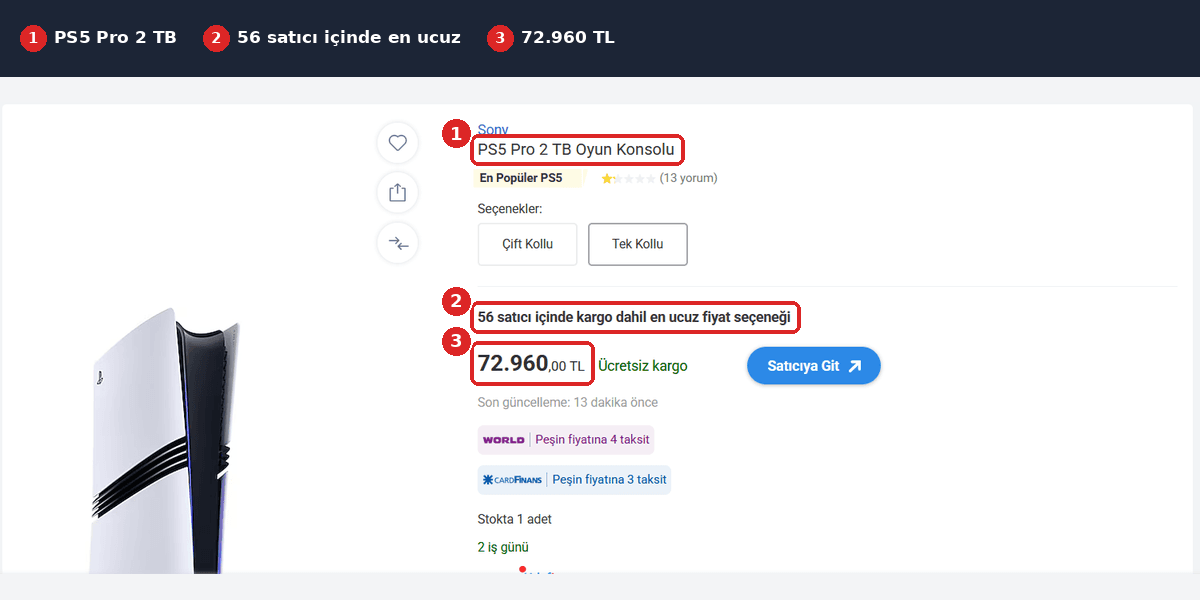Click the Seçenekler label

(510, 209)
